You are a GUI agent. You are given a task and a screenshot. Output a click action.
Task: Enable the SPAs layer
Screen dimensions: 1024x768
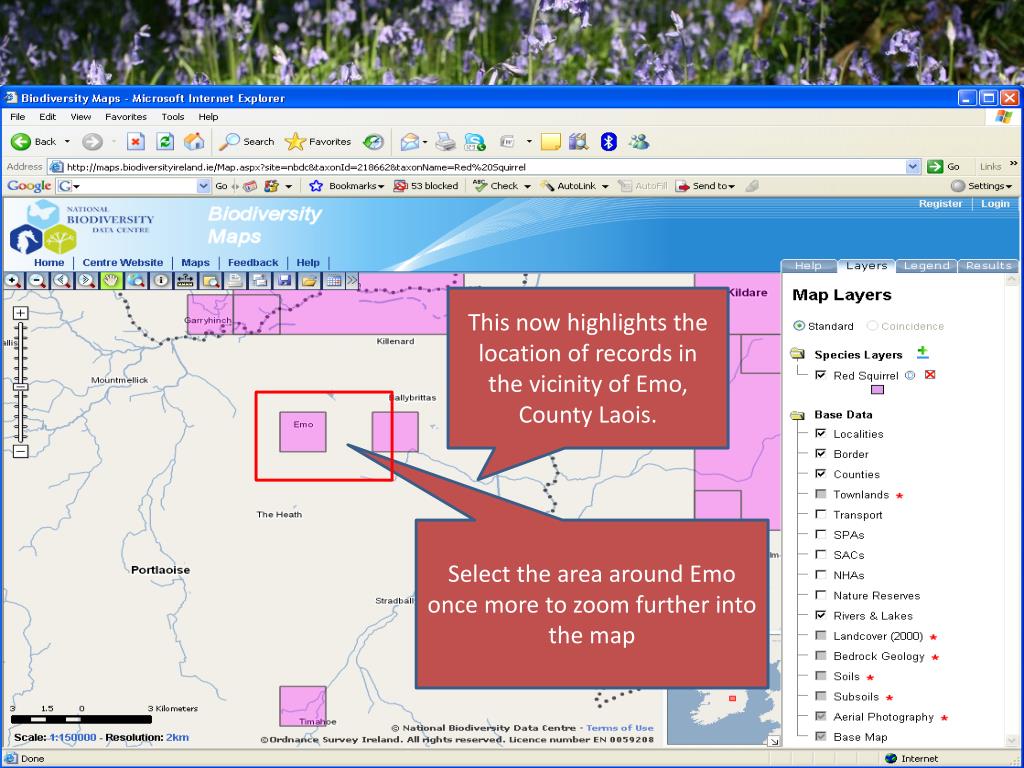tap(821, 534)
